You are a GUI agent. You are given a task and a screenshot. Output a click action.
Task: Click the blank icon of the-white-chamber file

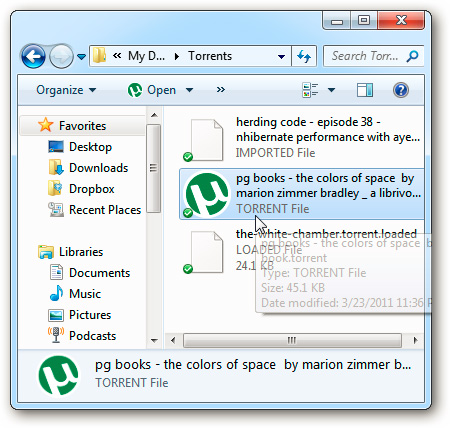click(207, 252)
